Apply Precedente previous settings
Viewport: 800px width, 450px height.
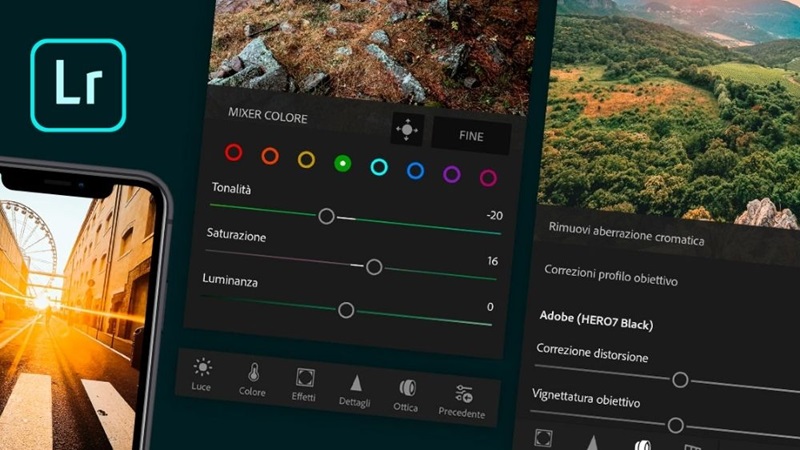(x=462, y=399)
